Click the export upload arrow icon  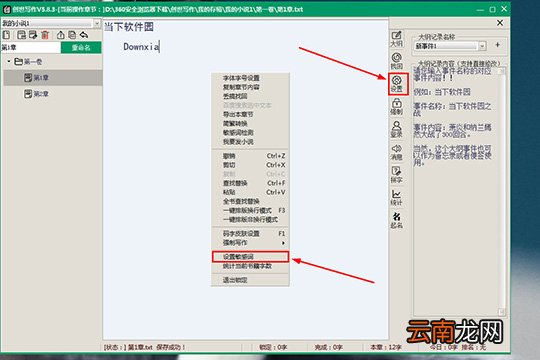(61, 35)
